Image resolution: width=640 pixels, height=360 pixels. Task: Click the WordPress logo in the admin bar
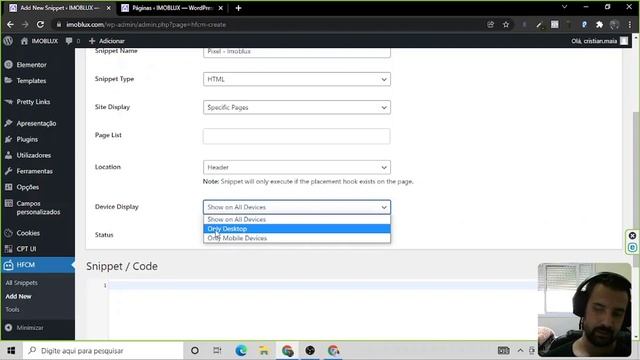point(8,41)
